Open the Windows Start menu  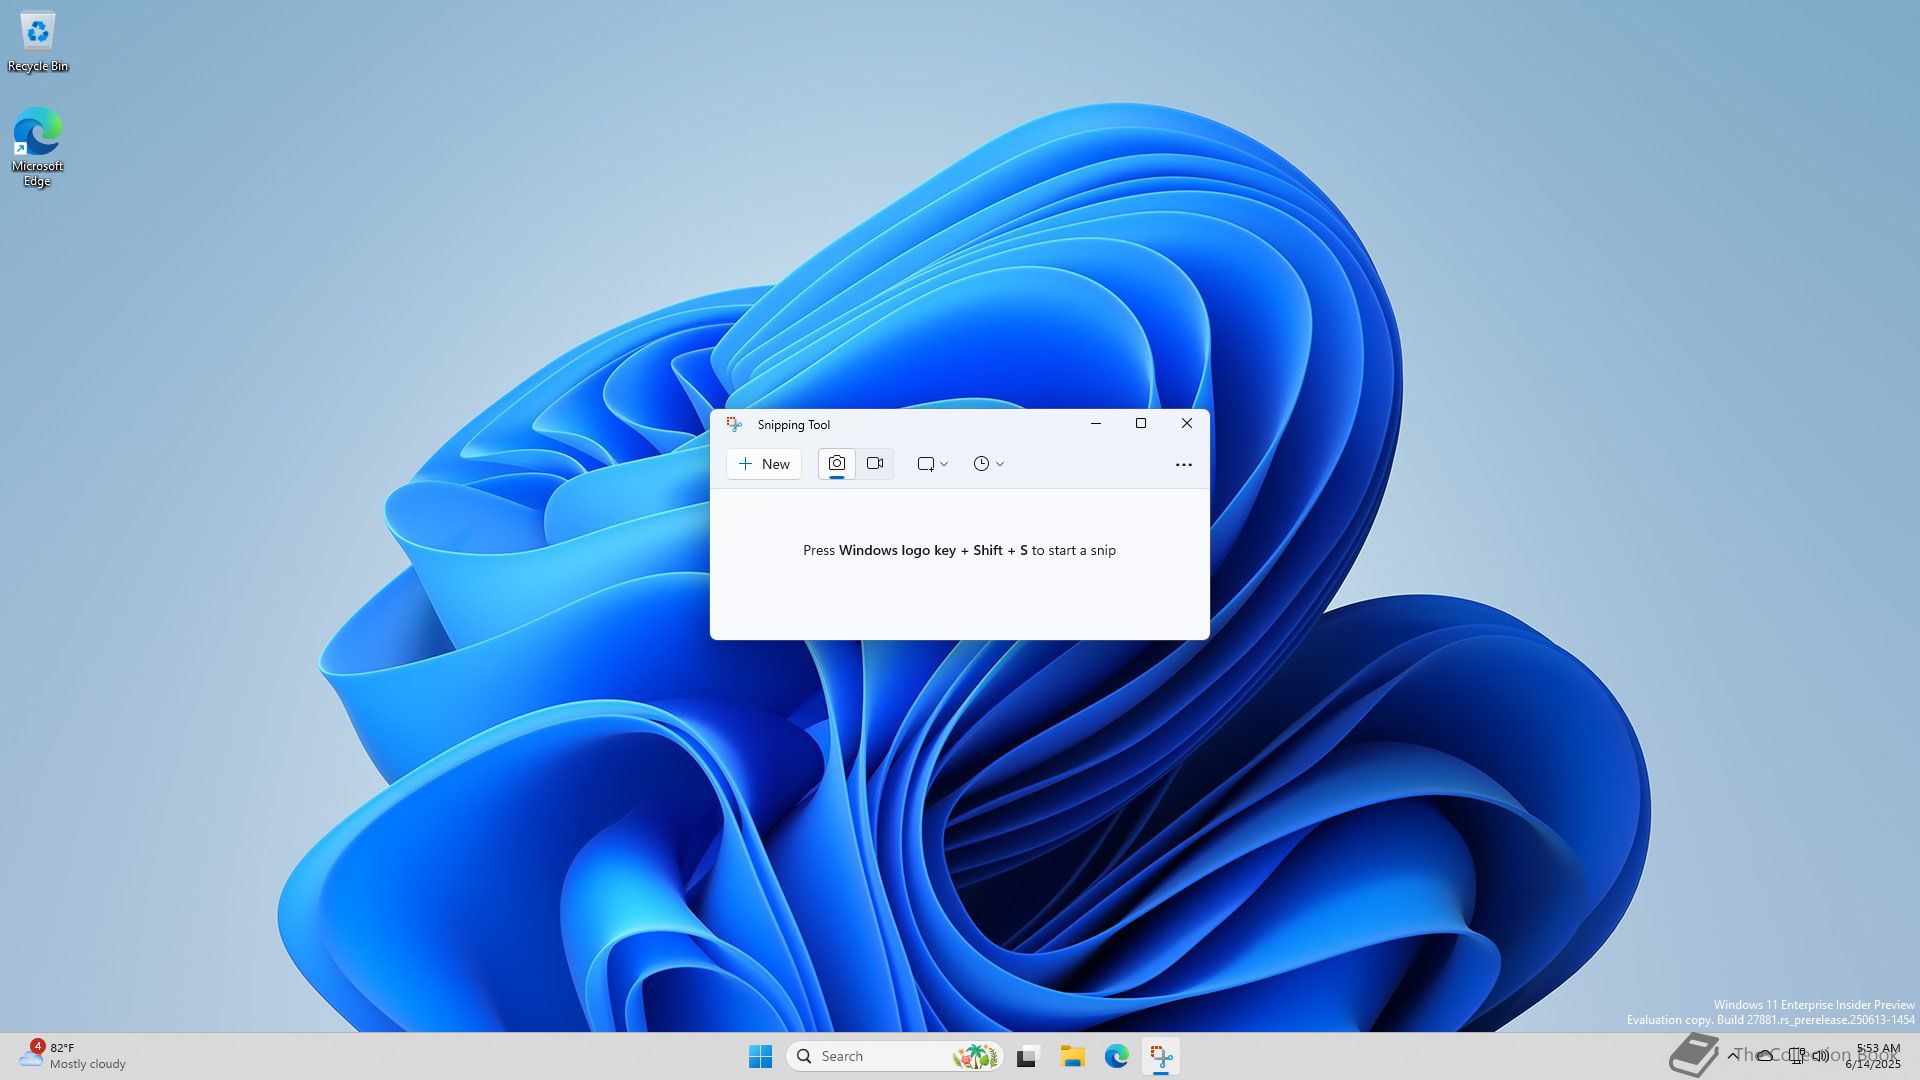click(x=760, y=1056)
